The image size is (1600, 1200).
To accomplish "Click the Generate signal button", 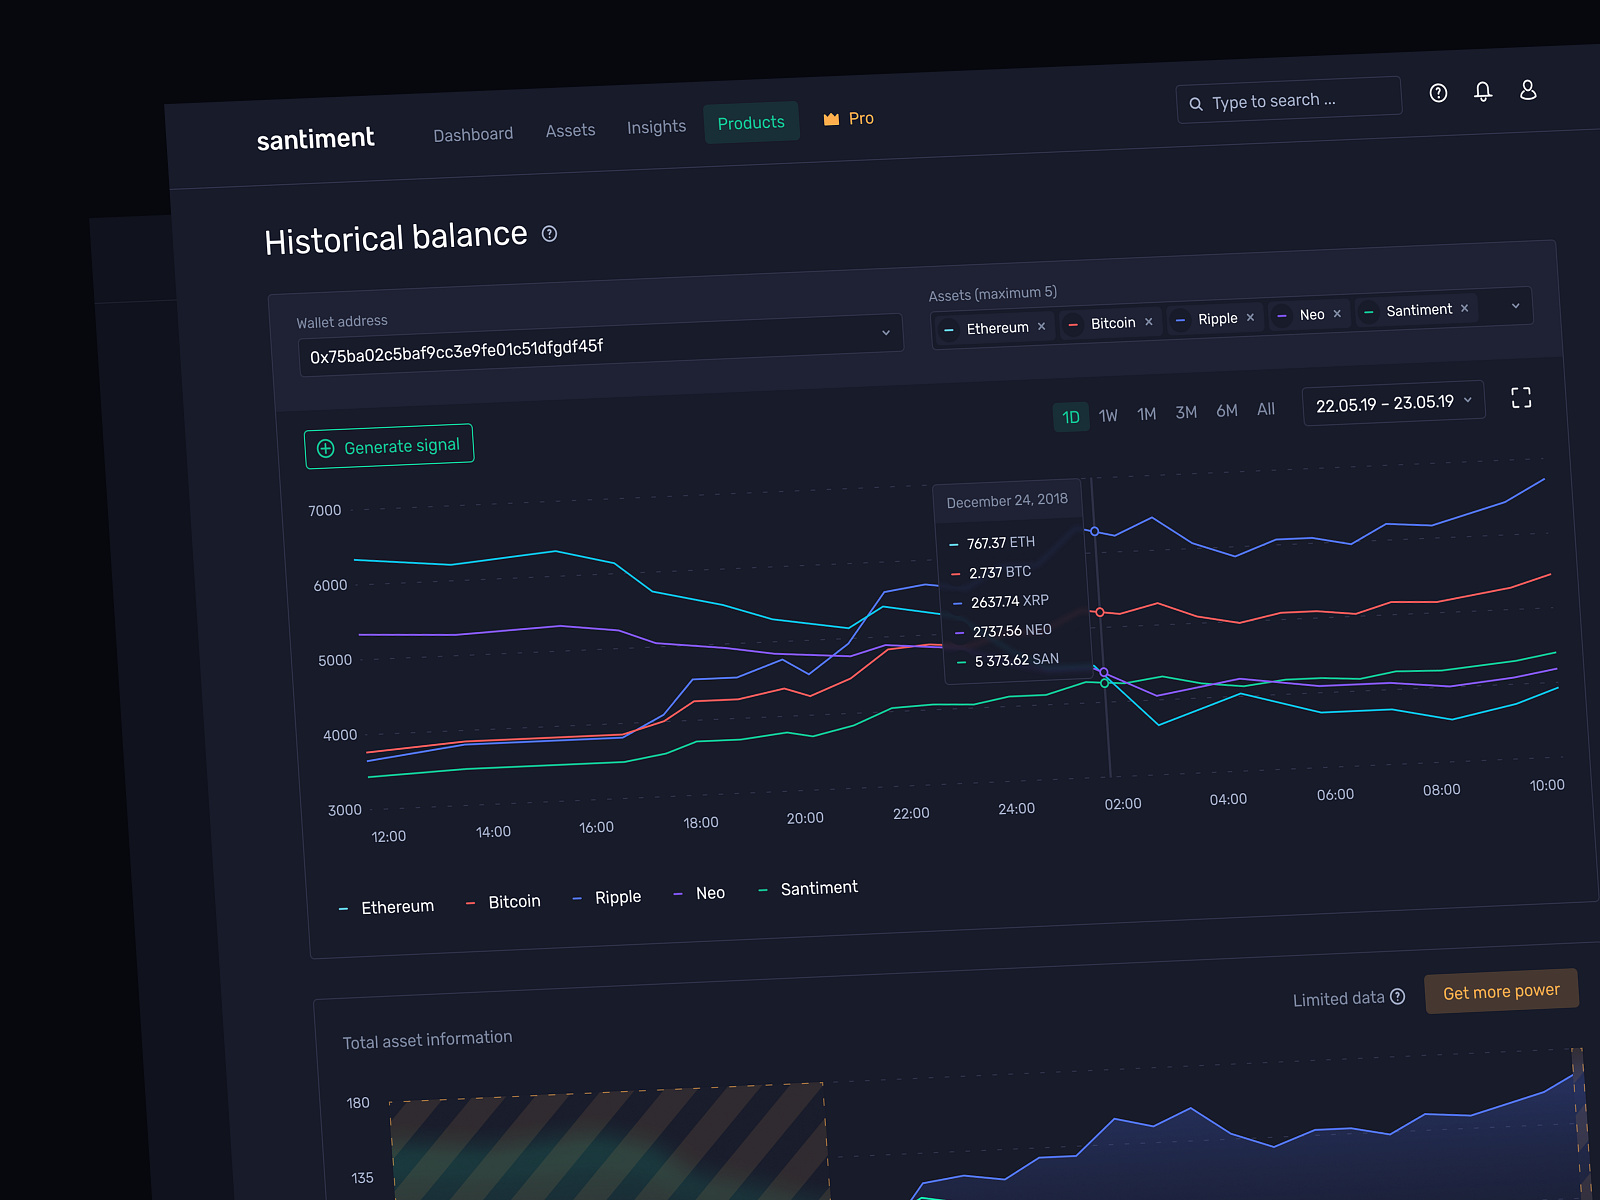I will click(x=389, y=445).
